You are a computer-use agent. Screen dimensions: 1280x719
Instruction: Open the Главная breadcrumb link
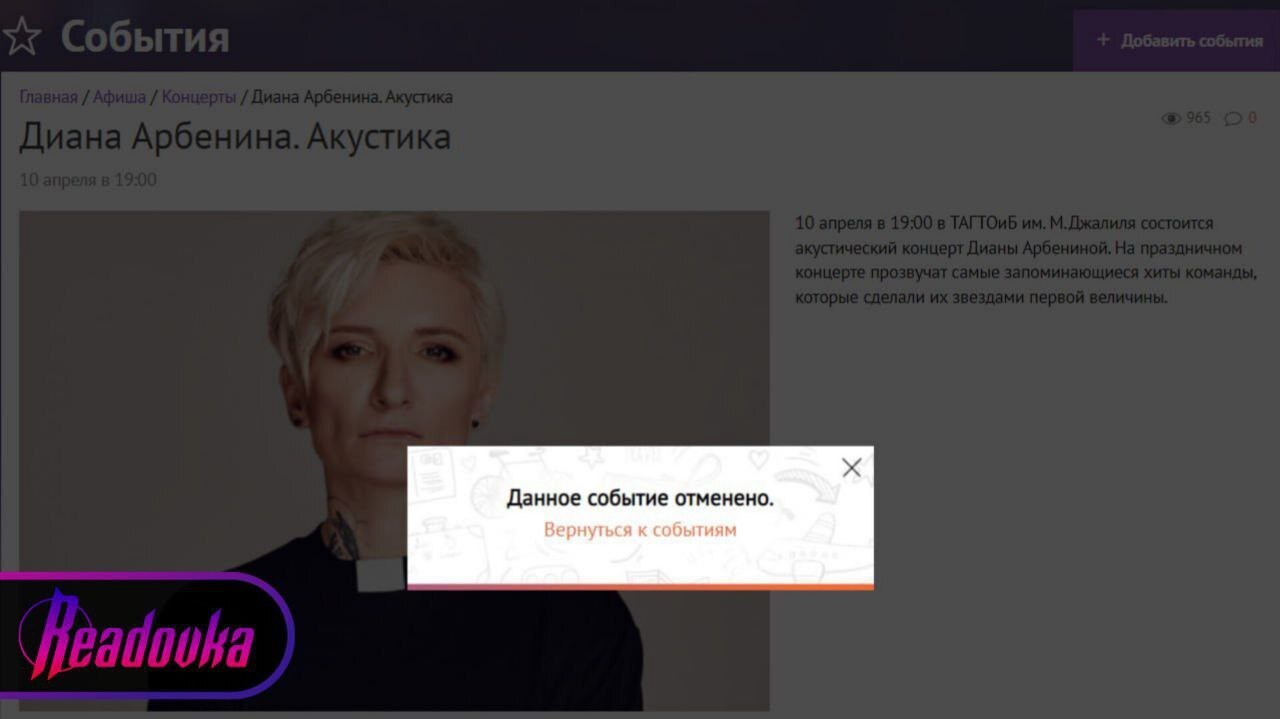coord(48,97)
